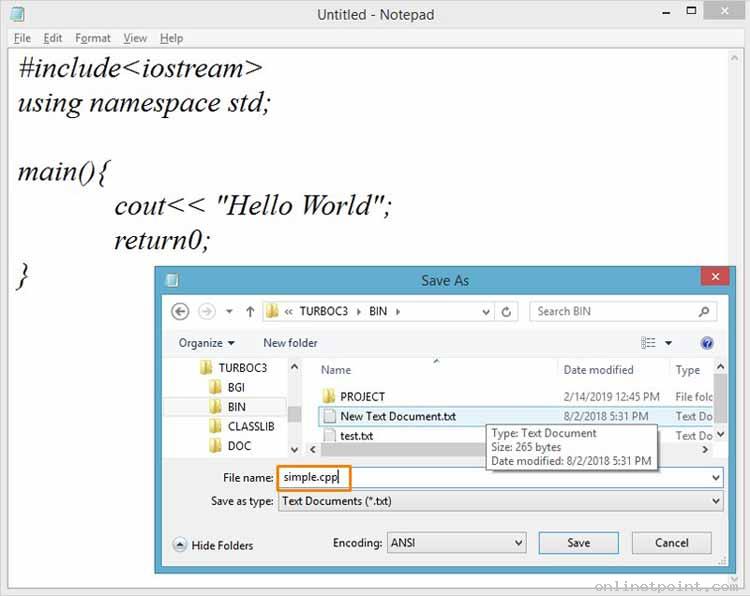Click PROJECT folder icon
The image size is (750, 596).
coord(329,397)
